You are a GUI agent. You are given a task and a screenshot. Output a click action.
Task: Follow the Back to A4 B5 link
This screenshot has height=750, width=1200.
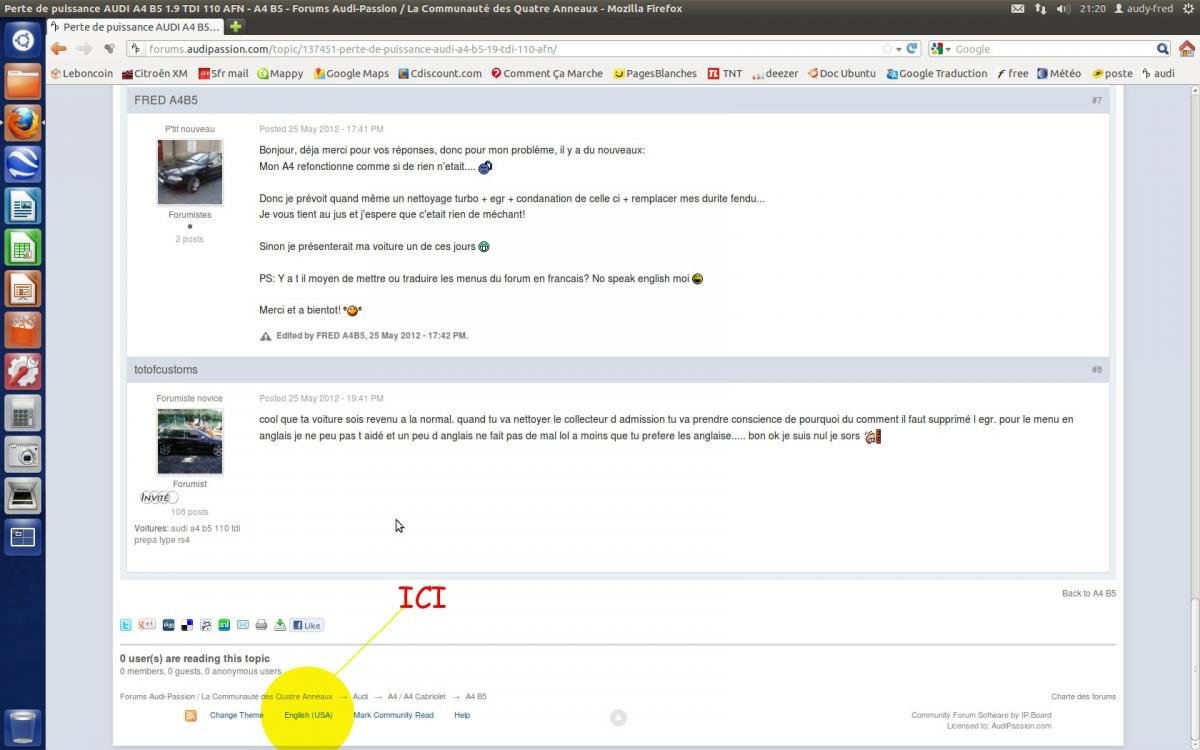tap(1088, 593)
